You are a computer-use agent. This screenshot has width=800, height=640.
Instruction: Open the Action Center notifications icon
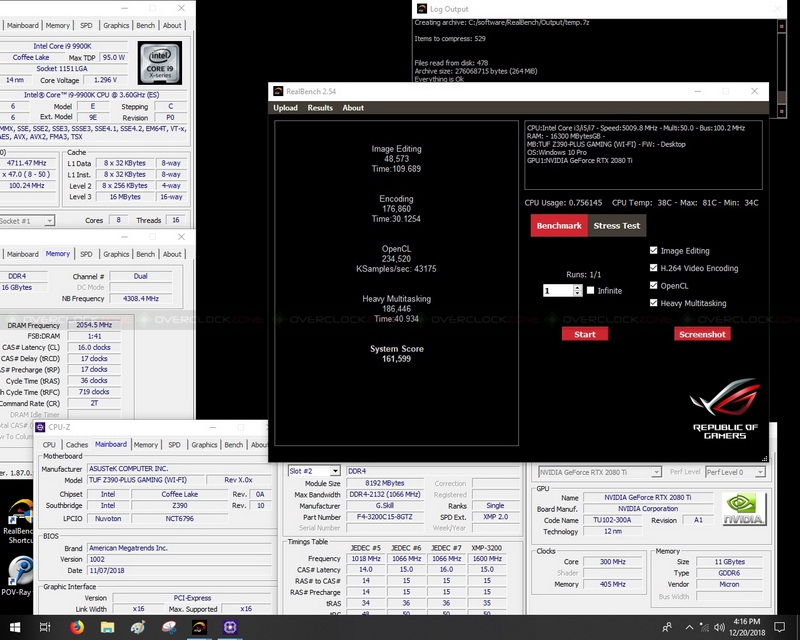click(x=780, y=627)
